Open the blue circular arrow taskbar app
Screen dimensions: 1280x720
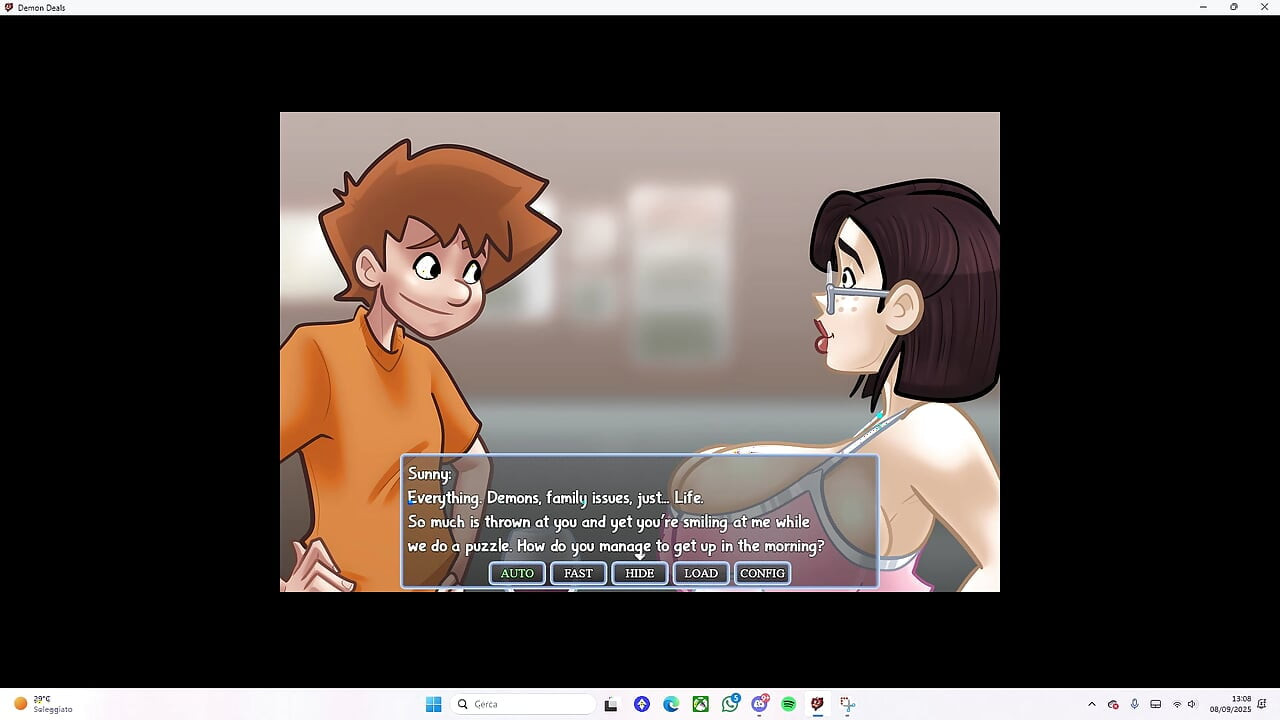(641, 704)
